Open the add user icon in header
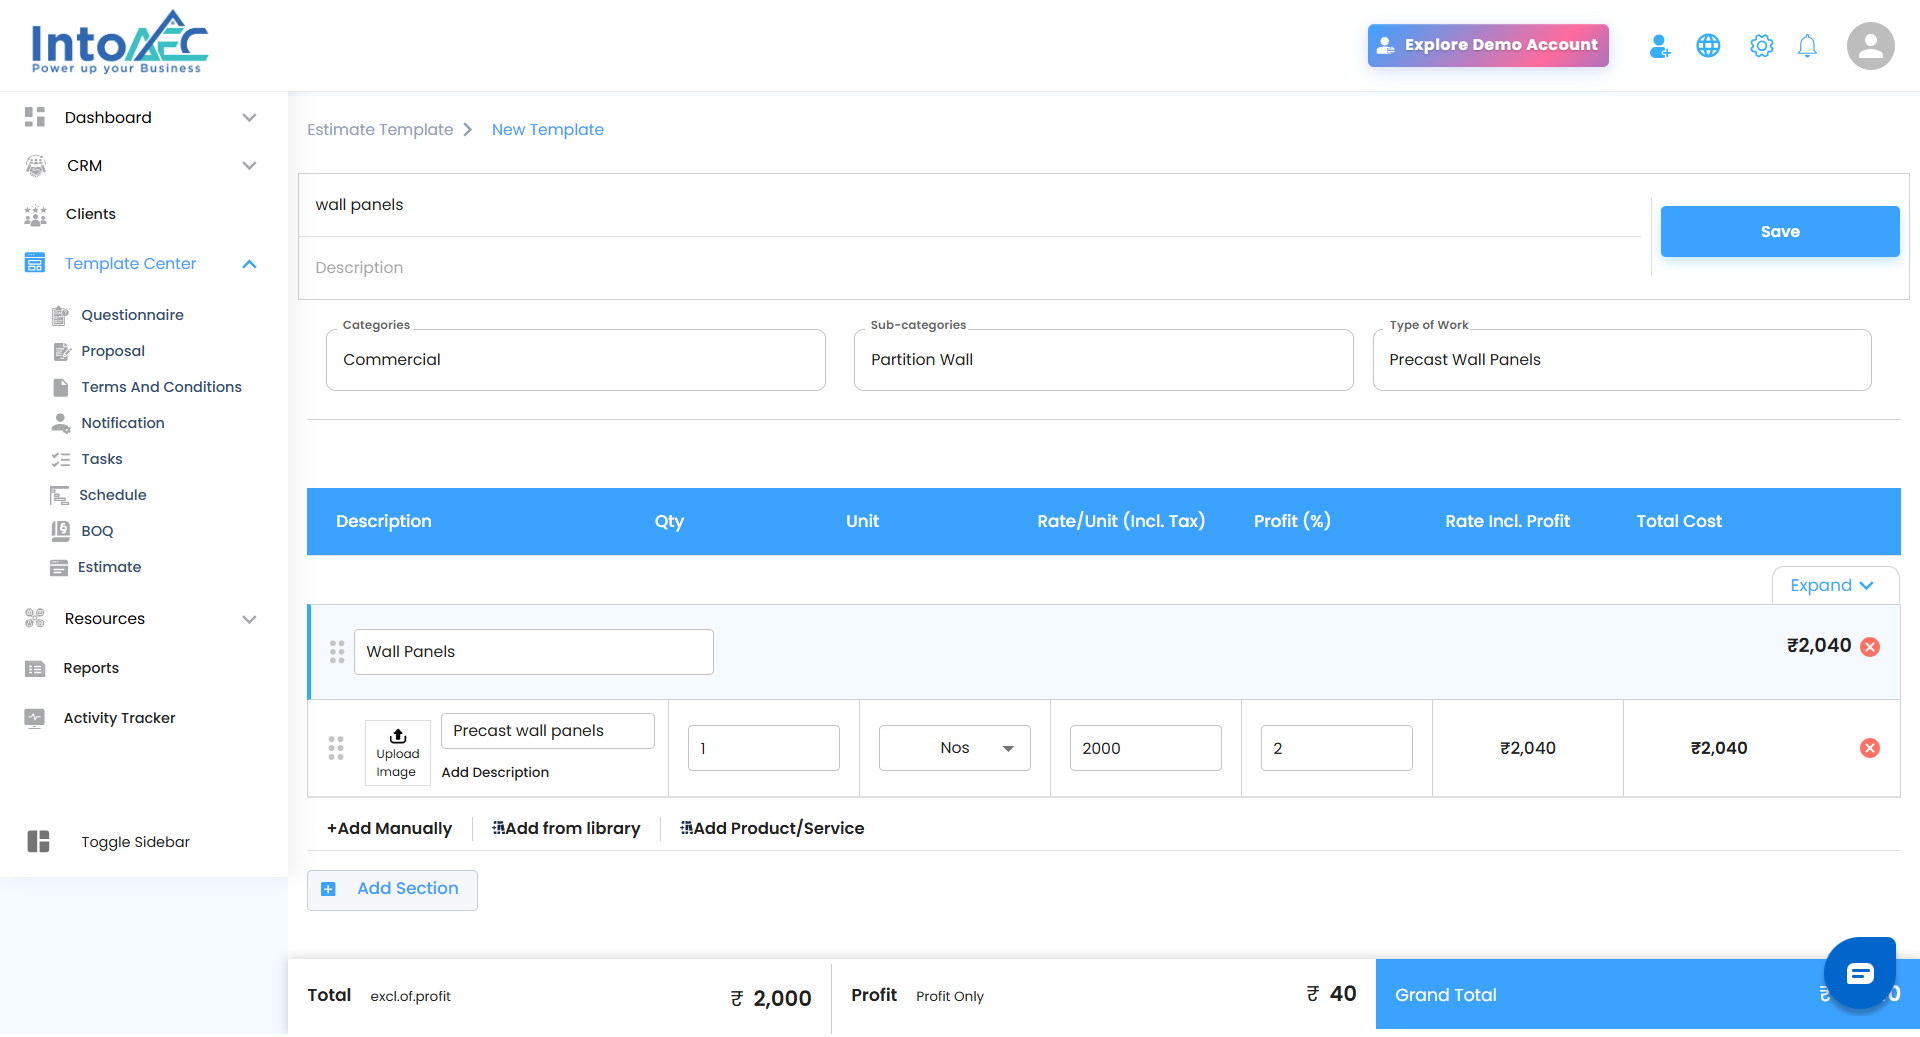Viewport: 1920px width, 1037px height. point(1660,46)
